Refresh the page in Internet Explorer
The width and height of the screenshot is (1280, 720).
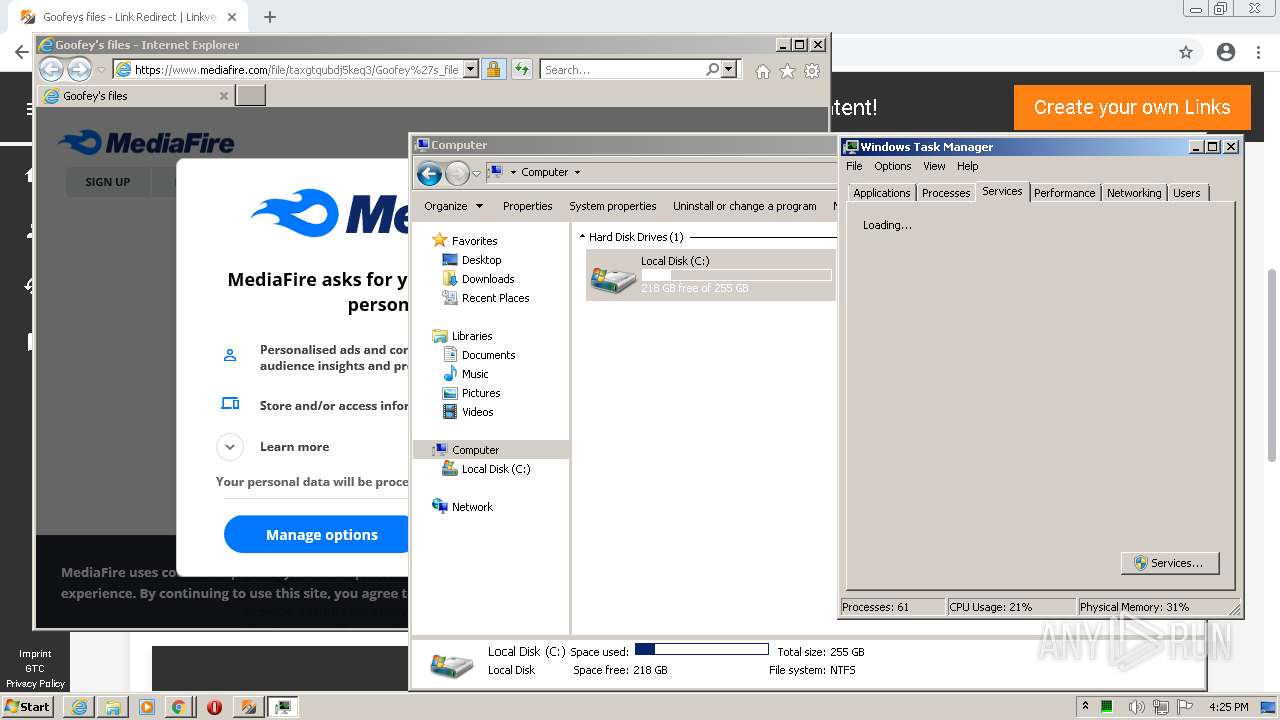(x=522, y=70)
